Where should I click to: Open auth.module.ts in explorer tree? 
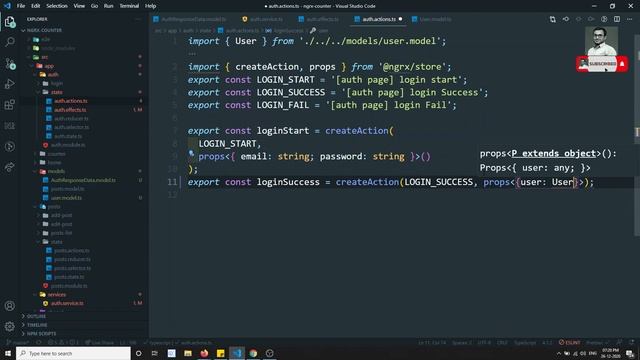coord(68,145)
